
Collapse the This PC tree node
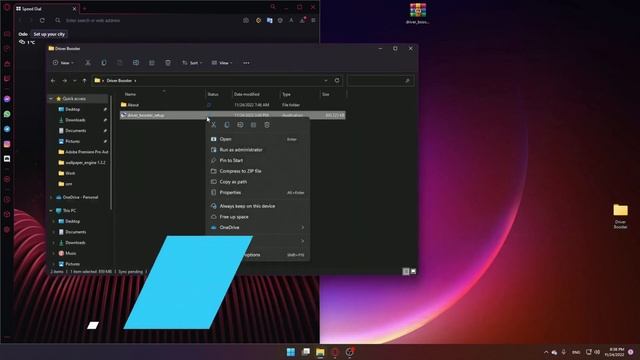click(x=51, y=211)
